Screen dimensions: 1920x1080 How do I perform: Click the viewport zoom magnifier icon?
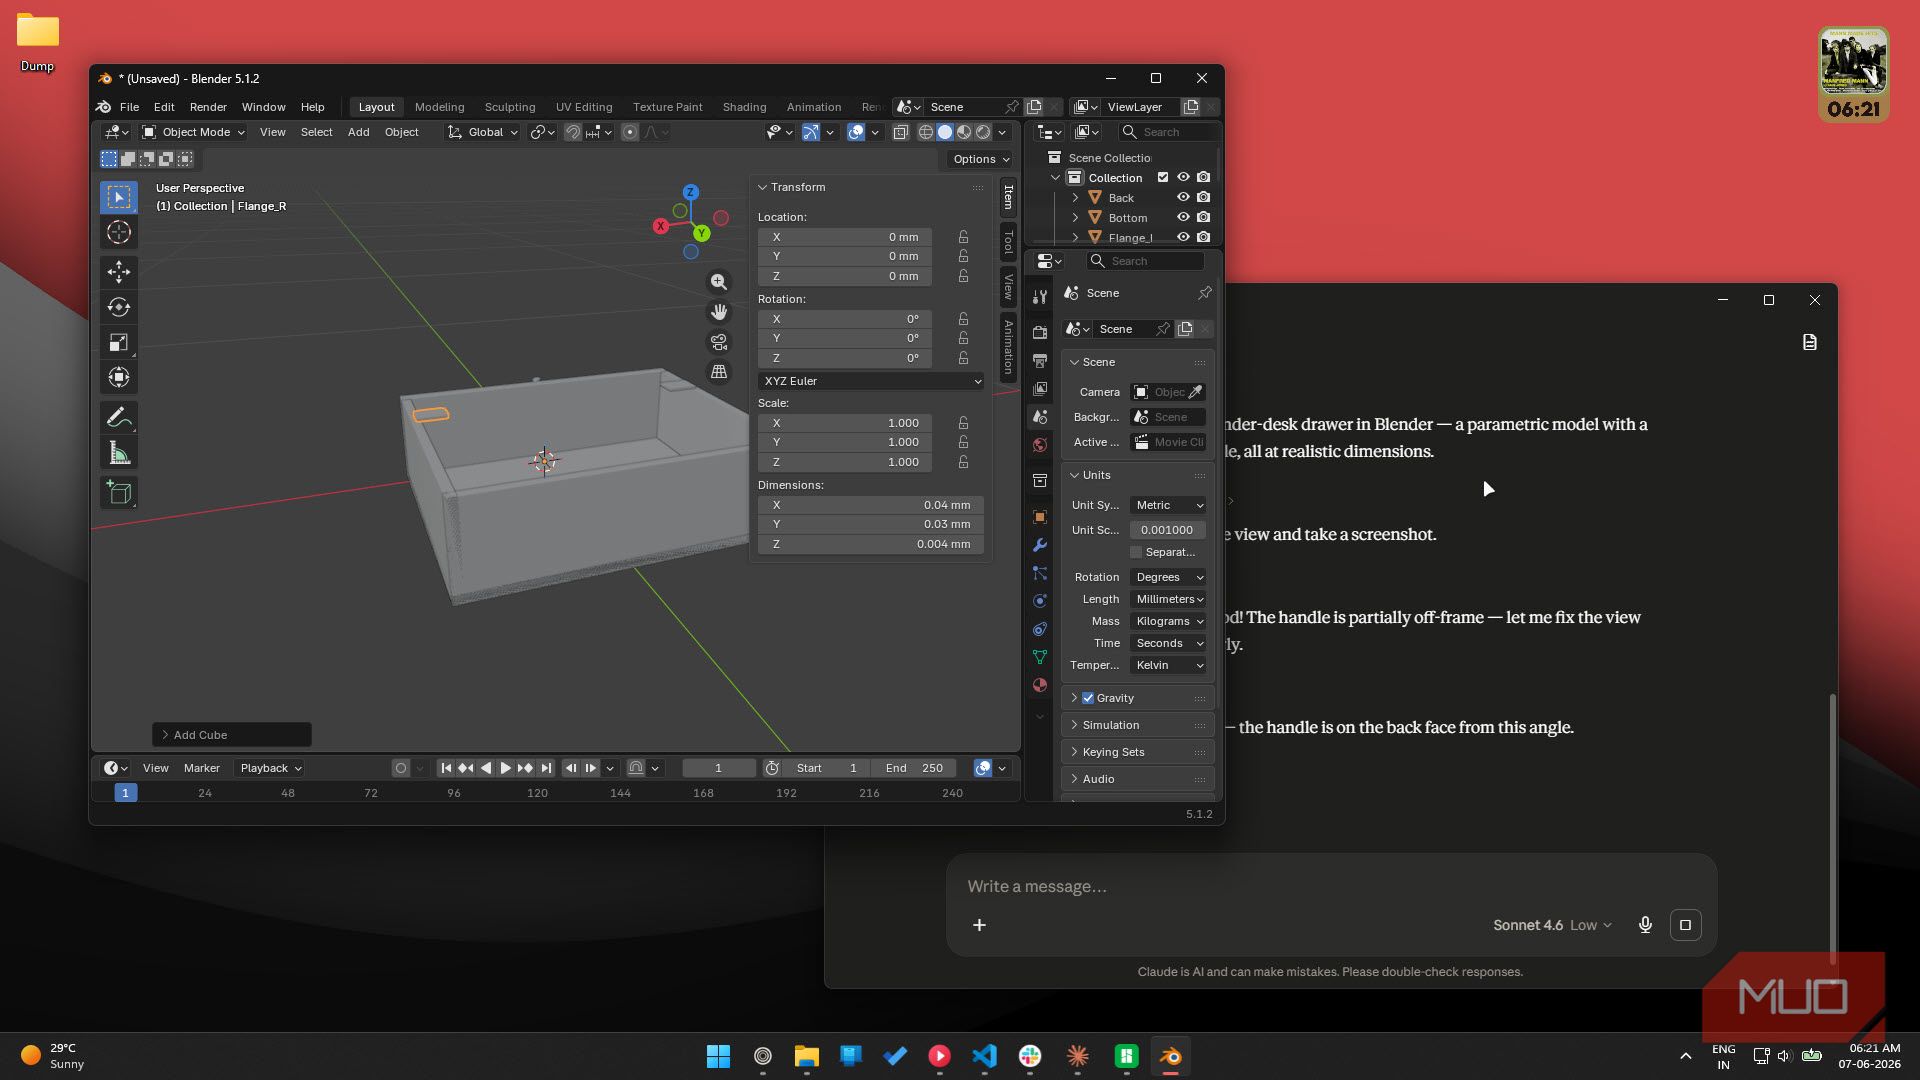point(719,282)
